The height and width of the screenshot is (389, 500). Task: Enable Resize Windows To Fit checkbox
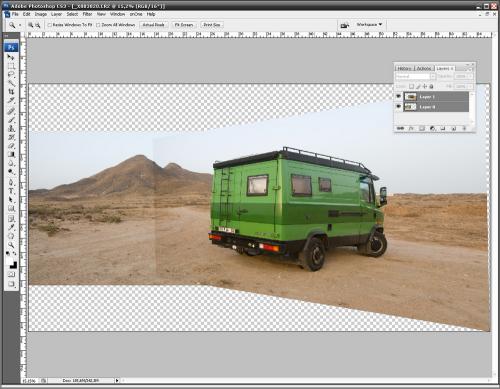click(49, 25)
